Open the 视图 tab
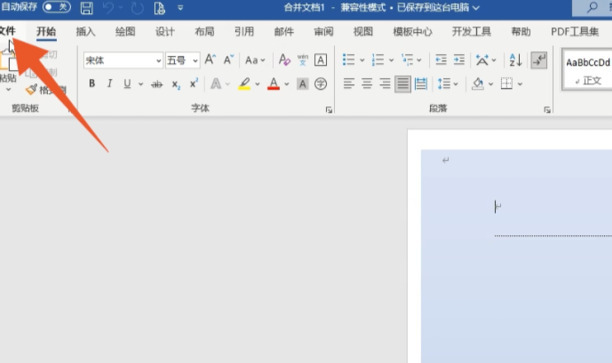The width and height of the screenshot is (612, 363). click(363, 31)
